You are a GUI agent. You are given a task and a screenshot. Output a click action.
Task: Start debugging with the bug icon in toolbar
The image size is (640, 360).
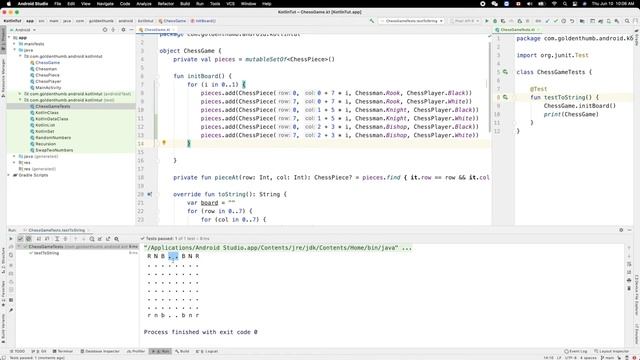coord(495,21)
